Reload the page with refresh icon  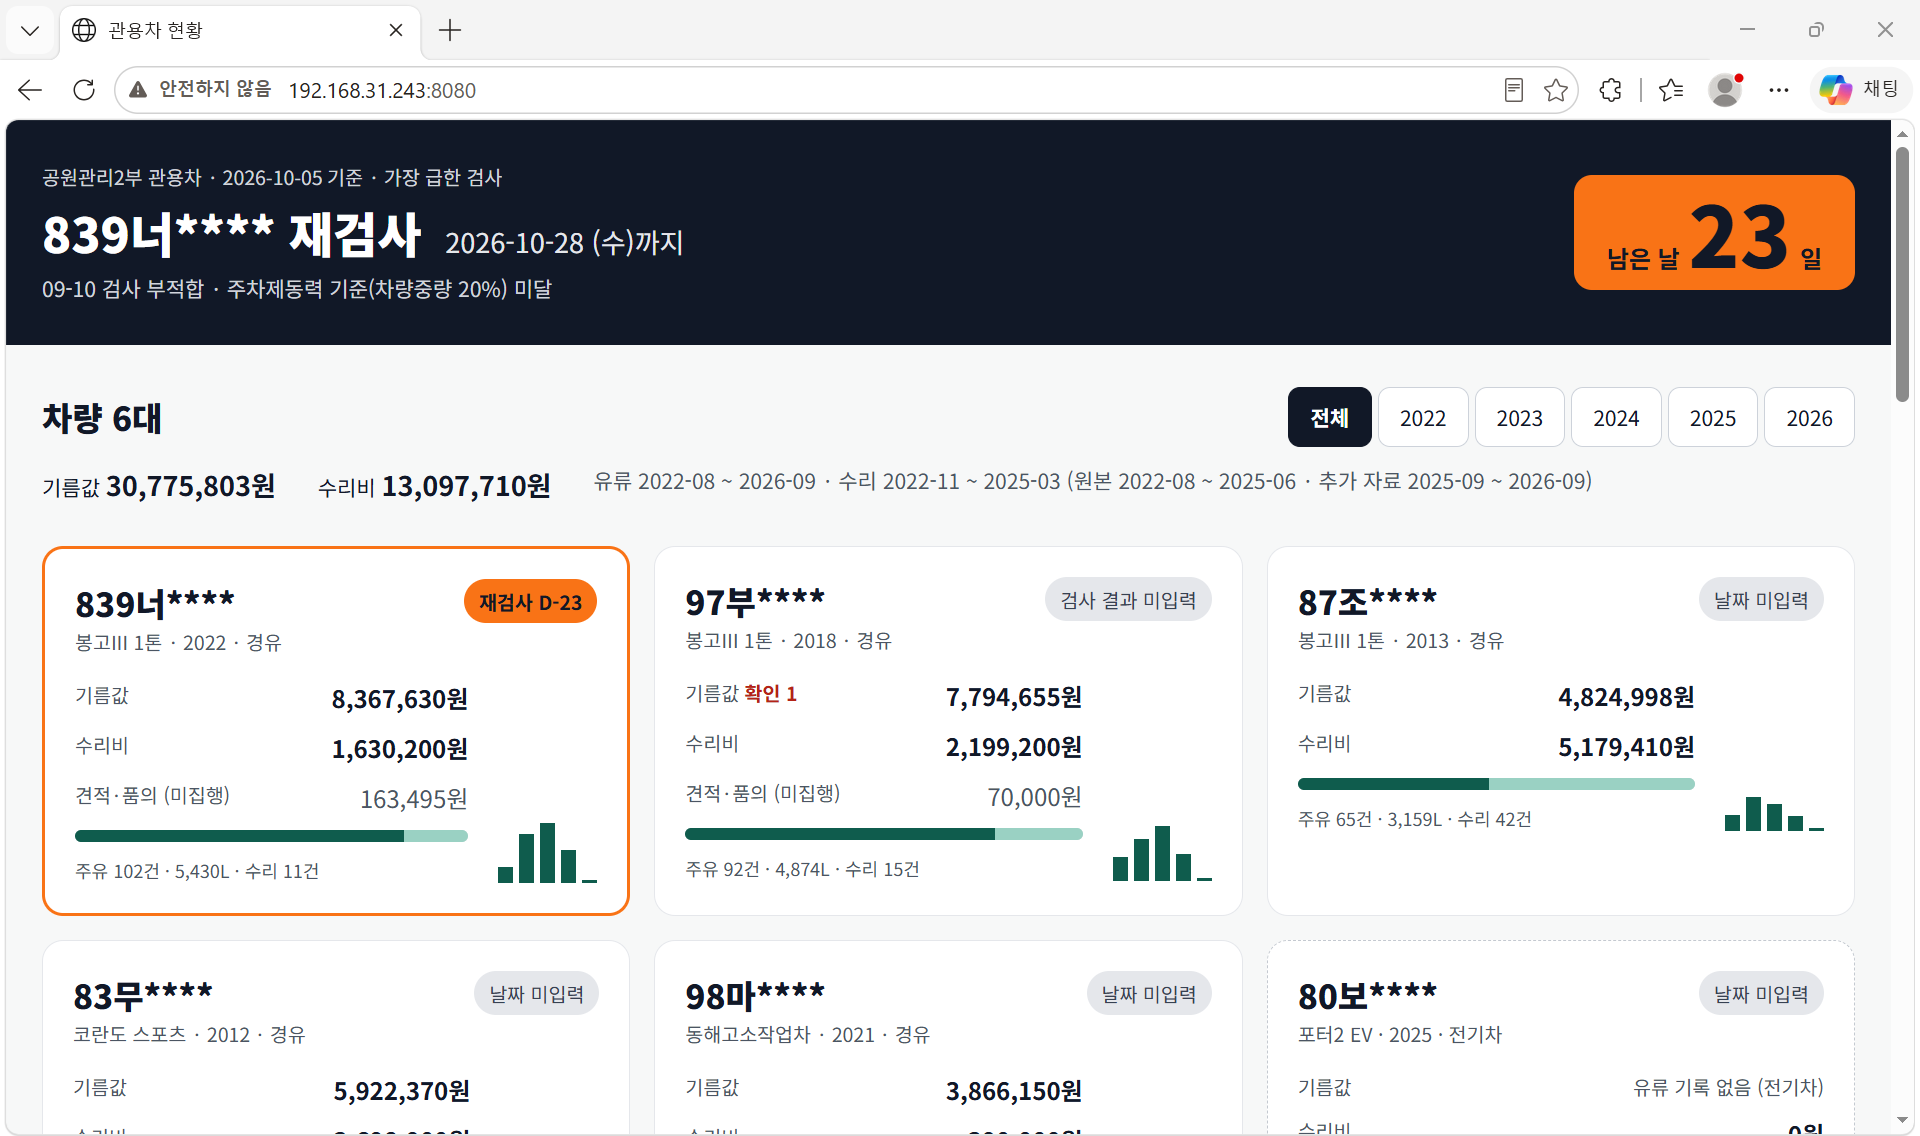click(84, 90)
